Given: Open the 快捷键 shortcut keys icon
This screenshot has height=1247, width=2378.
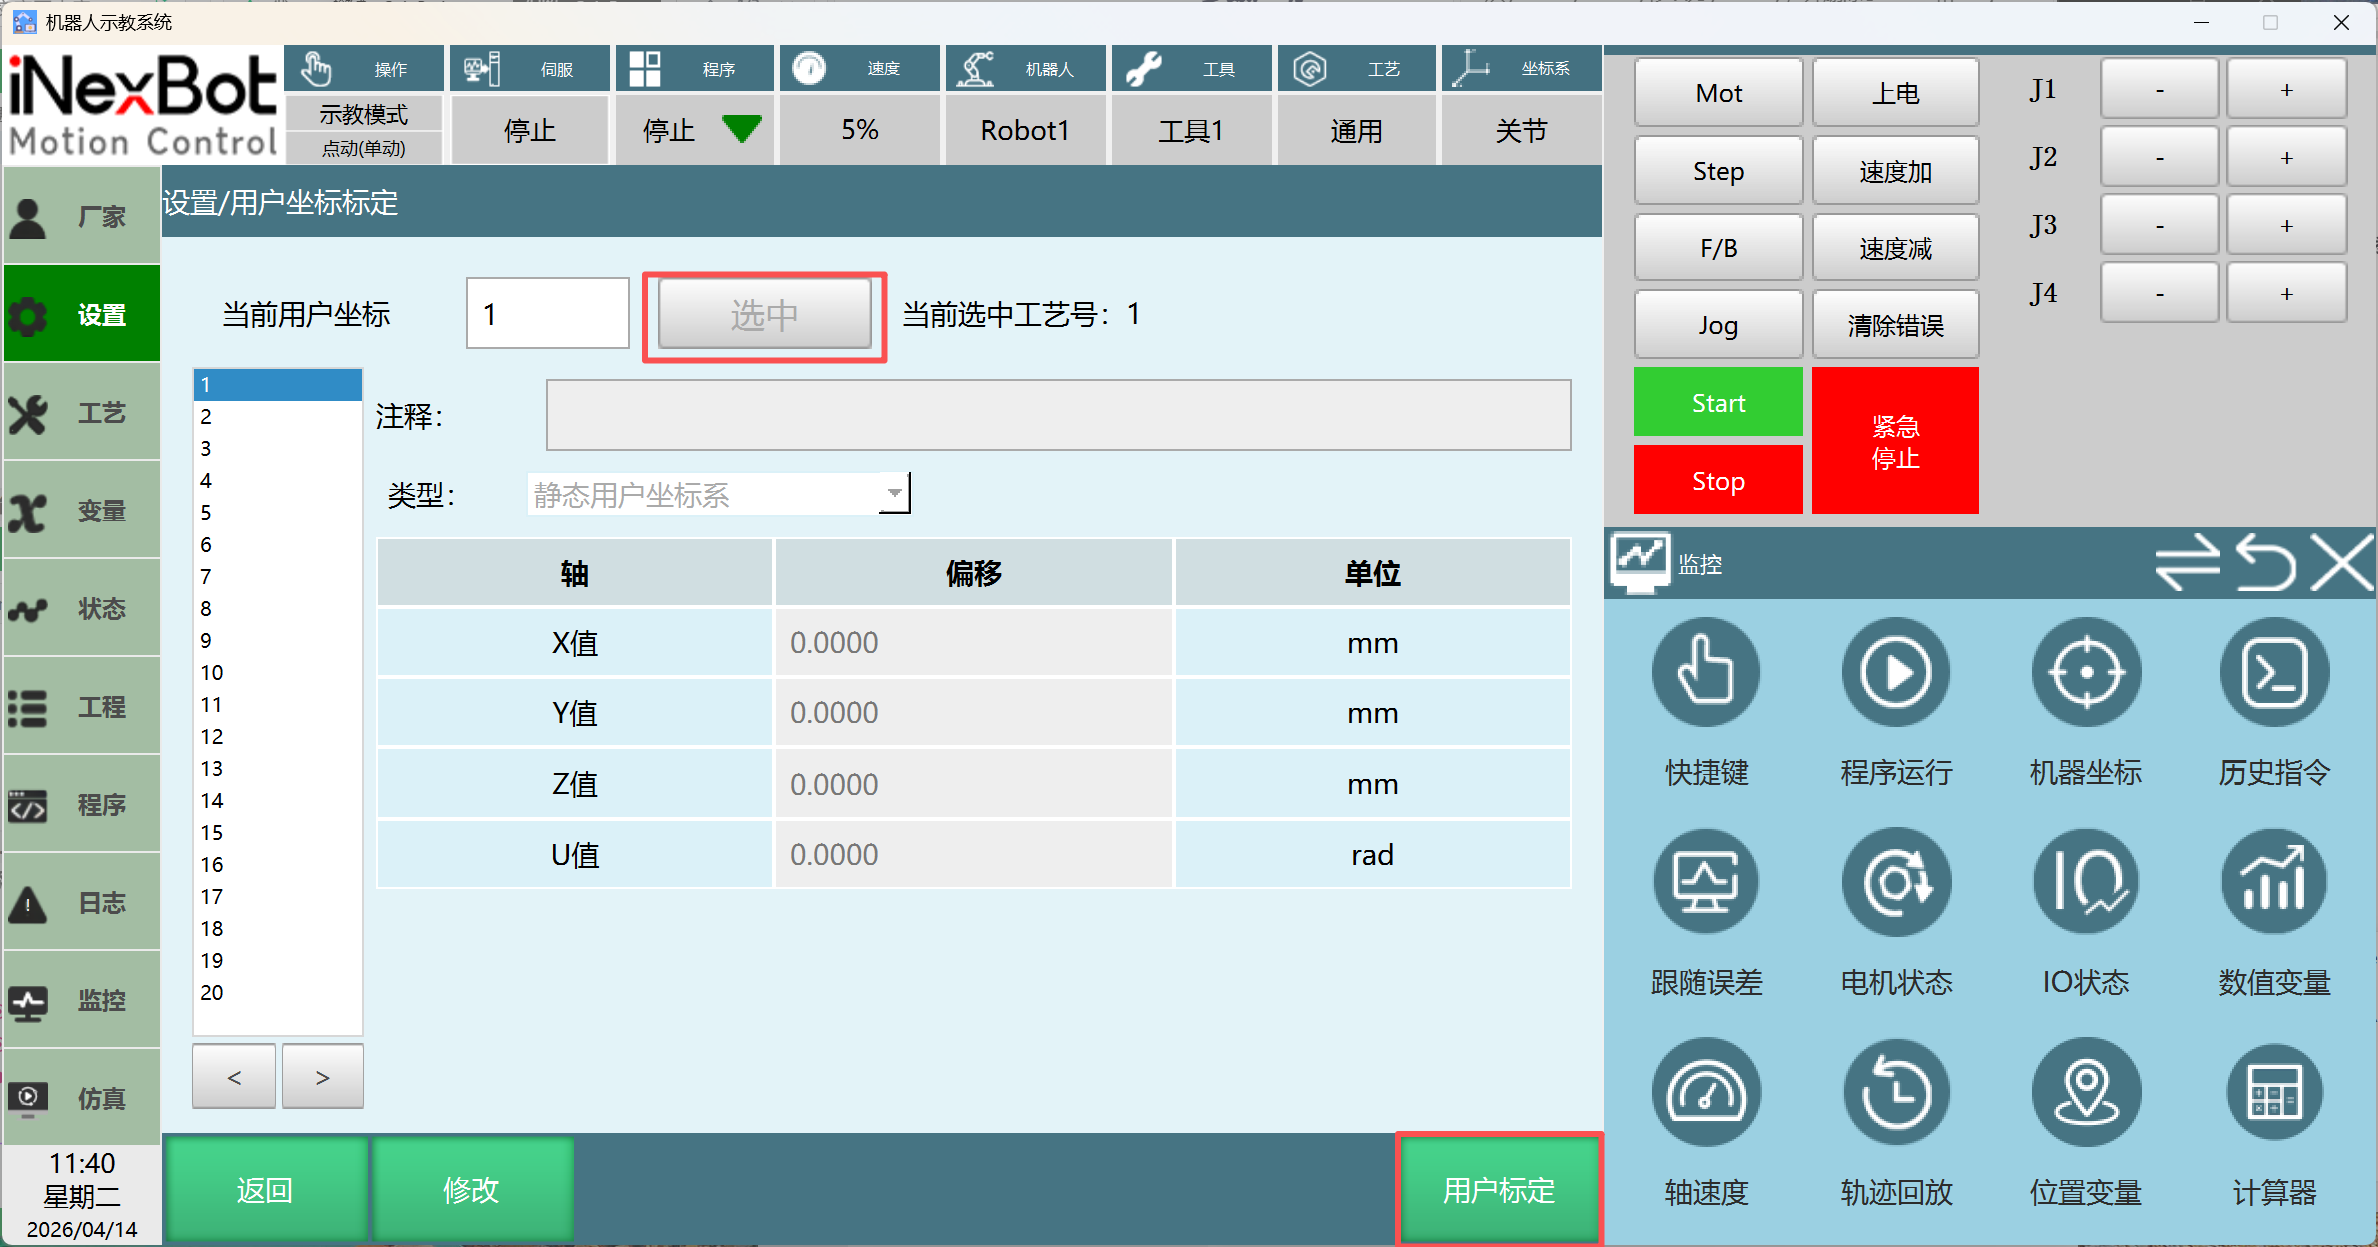Looking at the screenshot, I should tap(1705, 673).
